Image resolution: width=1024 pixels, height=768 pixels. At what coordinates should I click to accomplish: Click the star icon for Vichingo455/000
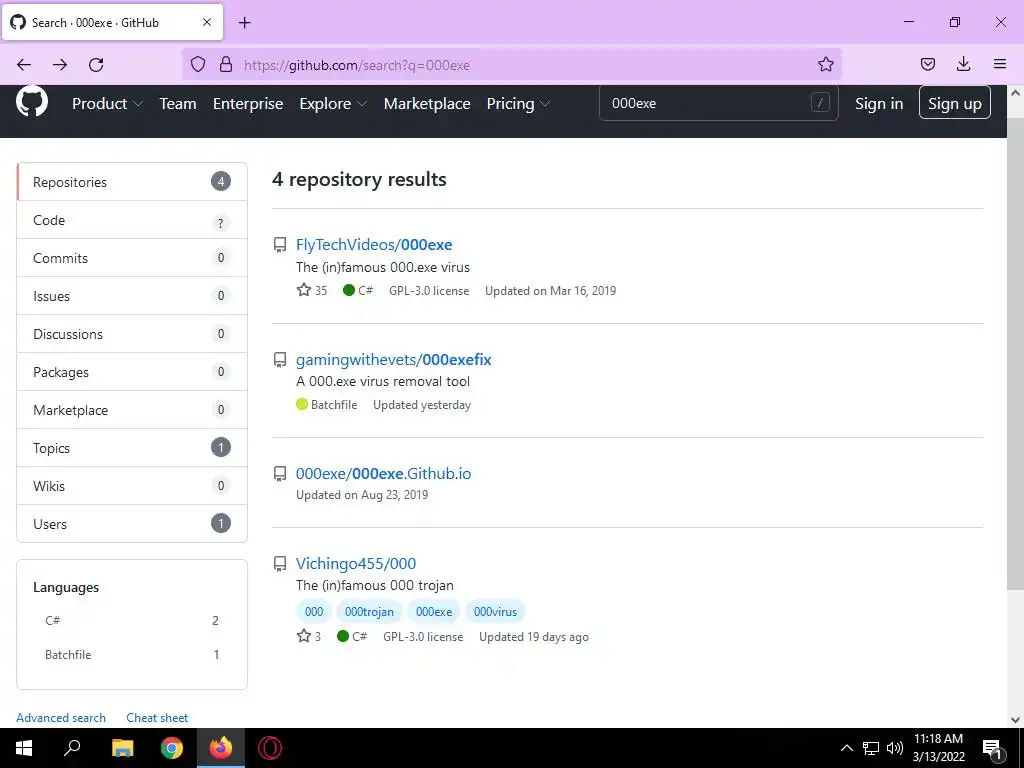pos(304,636)
